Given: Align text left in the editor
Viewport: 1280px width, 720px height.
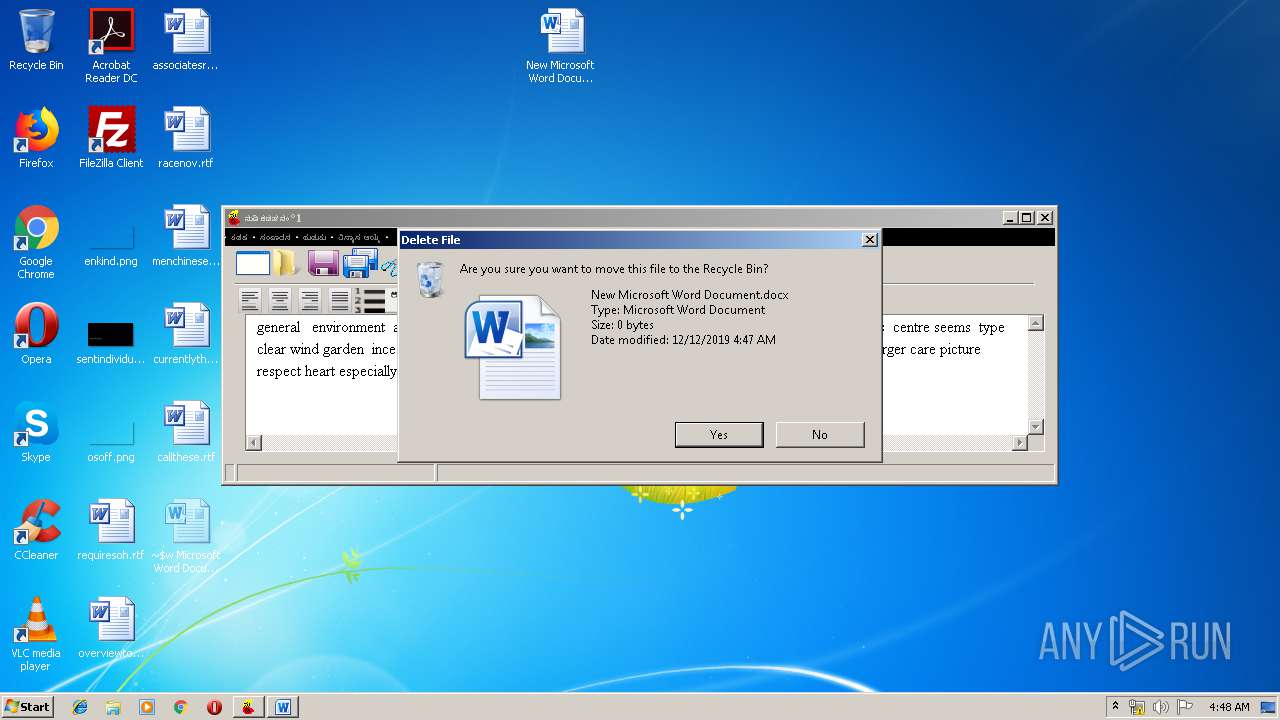Looking at the screenshot, I should 251,299.
